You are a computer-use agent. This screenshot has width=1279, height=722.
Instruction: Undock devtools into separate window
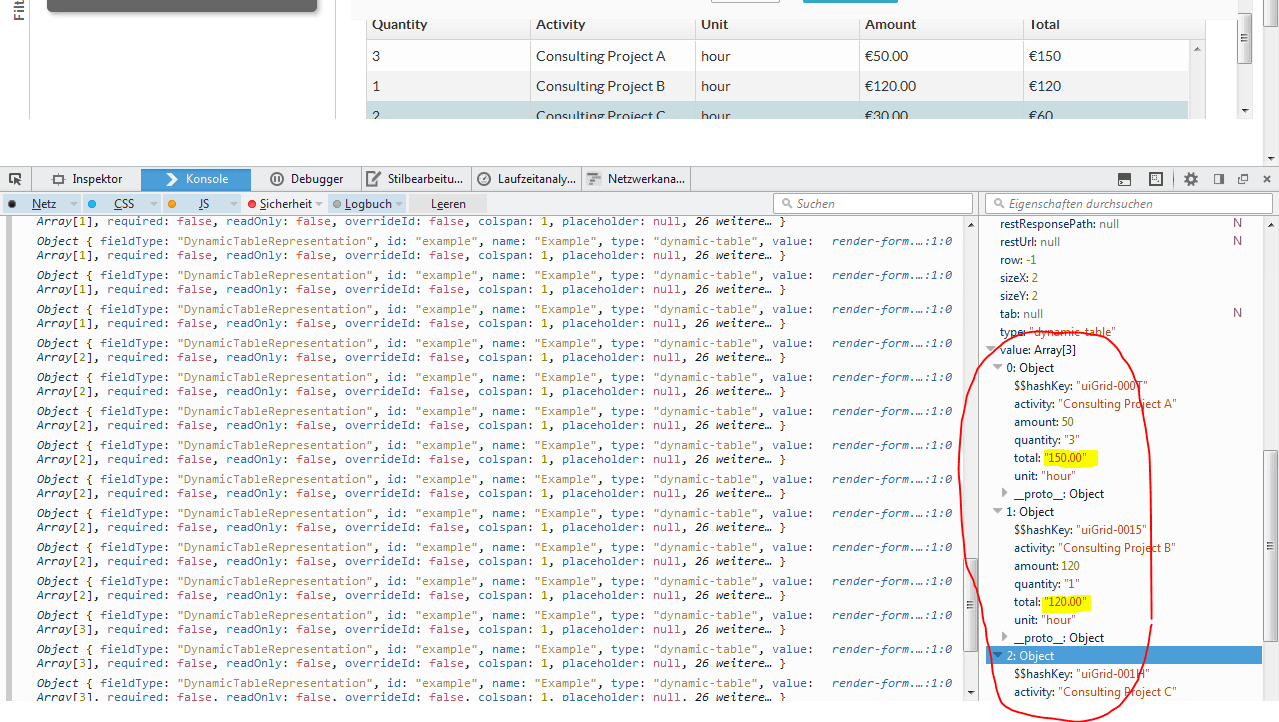[1241, 178]
